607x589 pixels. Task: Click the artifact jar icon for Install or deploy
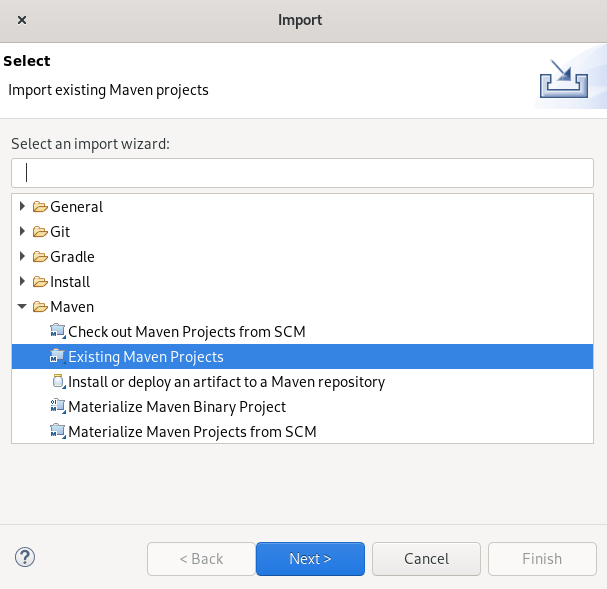pos(58,382)
